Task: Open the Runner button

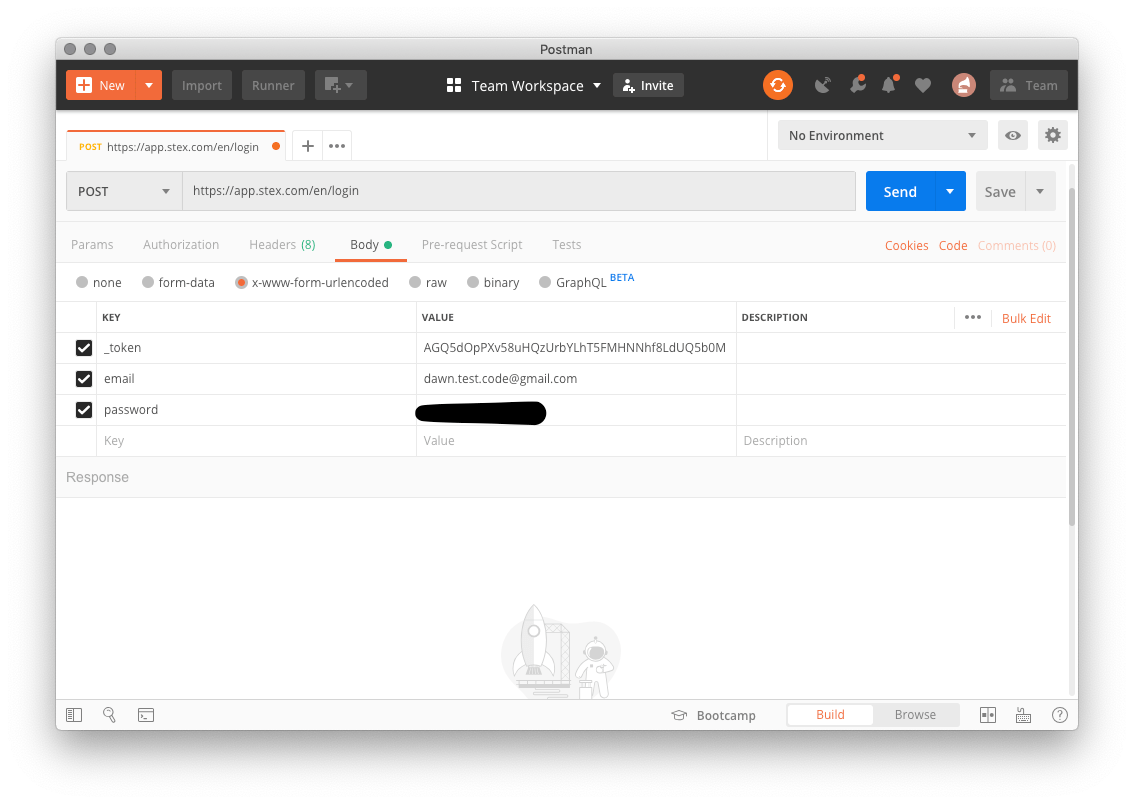Action: pos(273,85)
